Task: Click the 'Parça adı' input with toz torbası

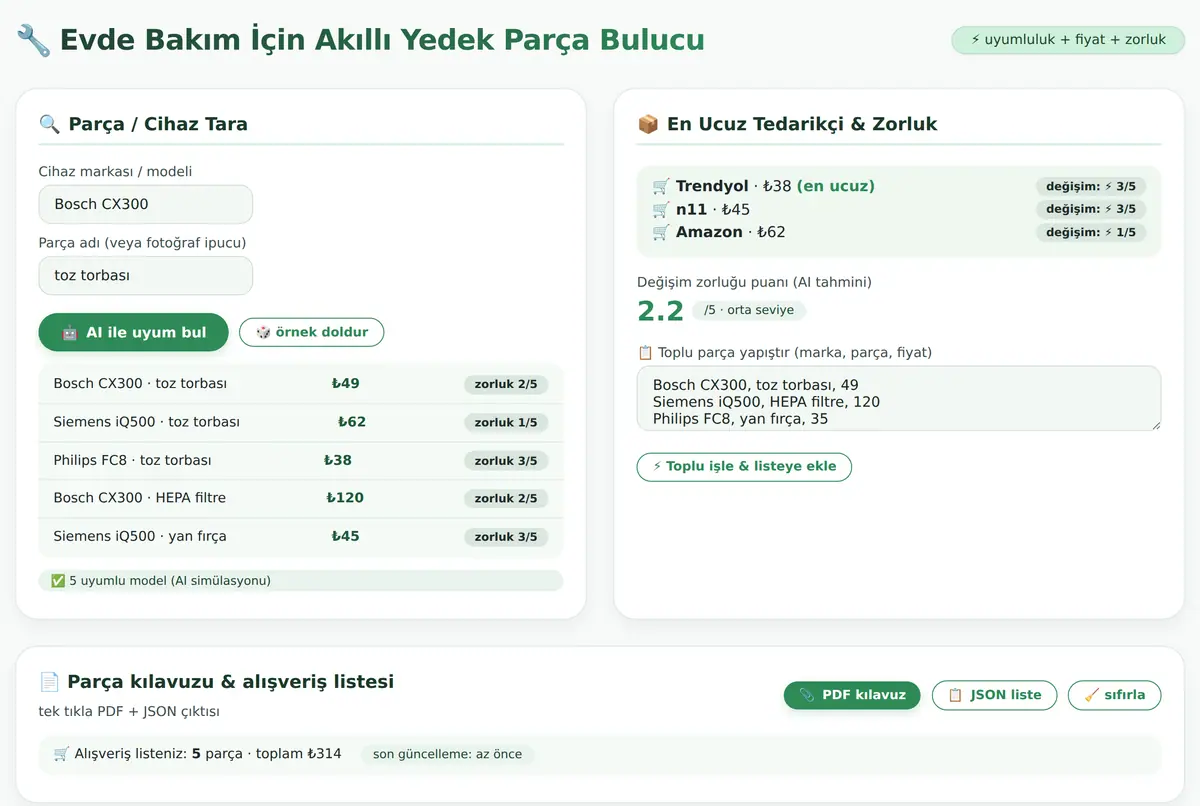Action: pyautogui.click(x=145, y=276)
